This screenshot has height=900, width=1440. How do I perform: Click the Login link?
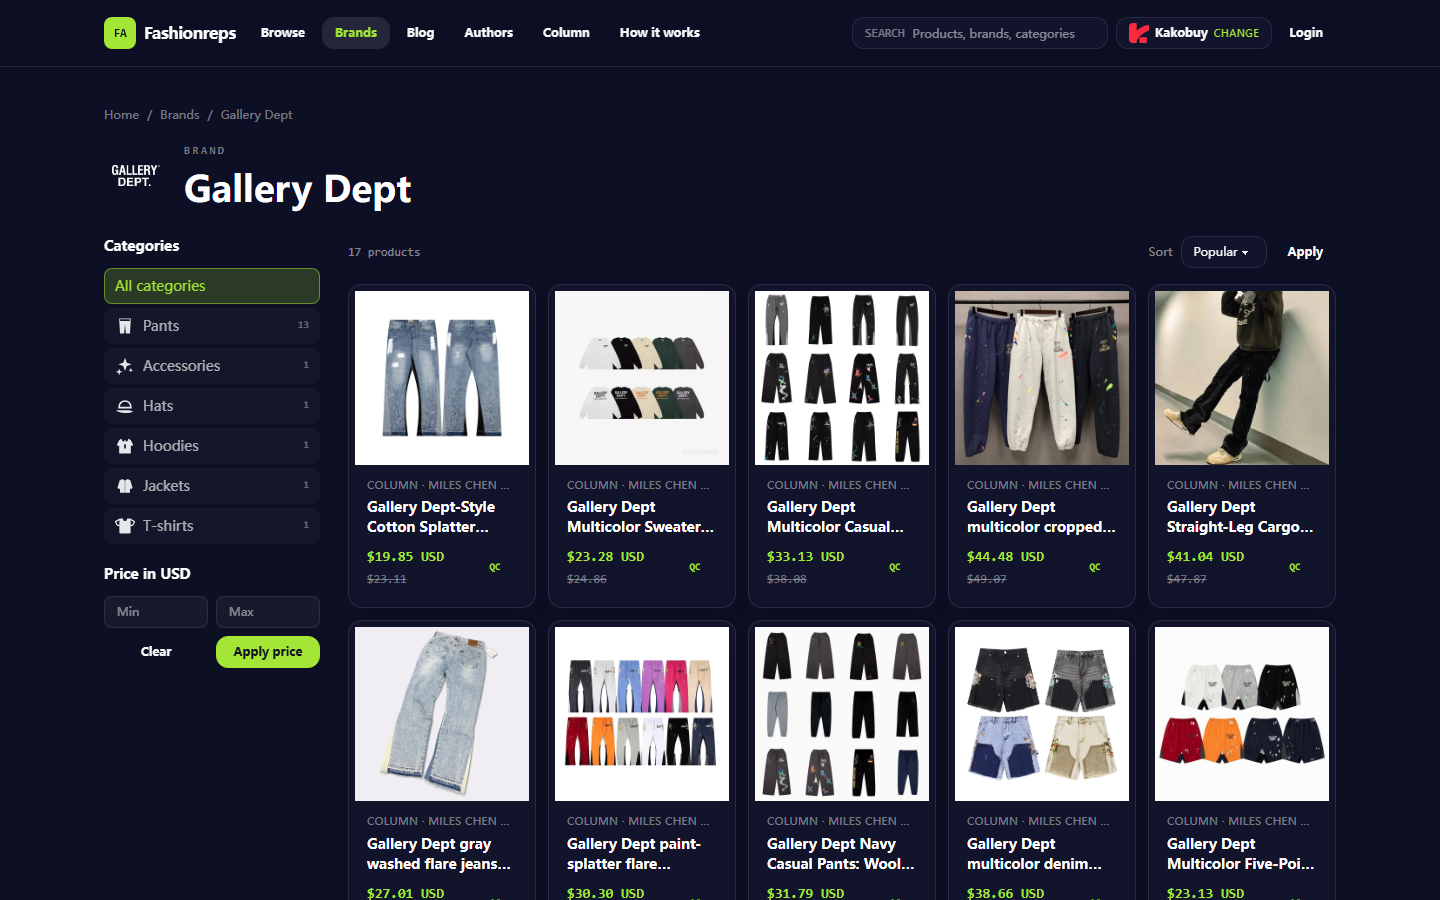click(x=1306, y=33)
